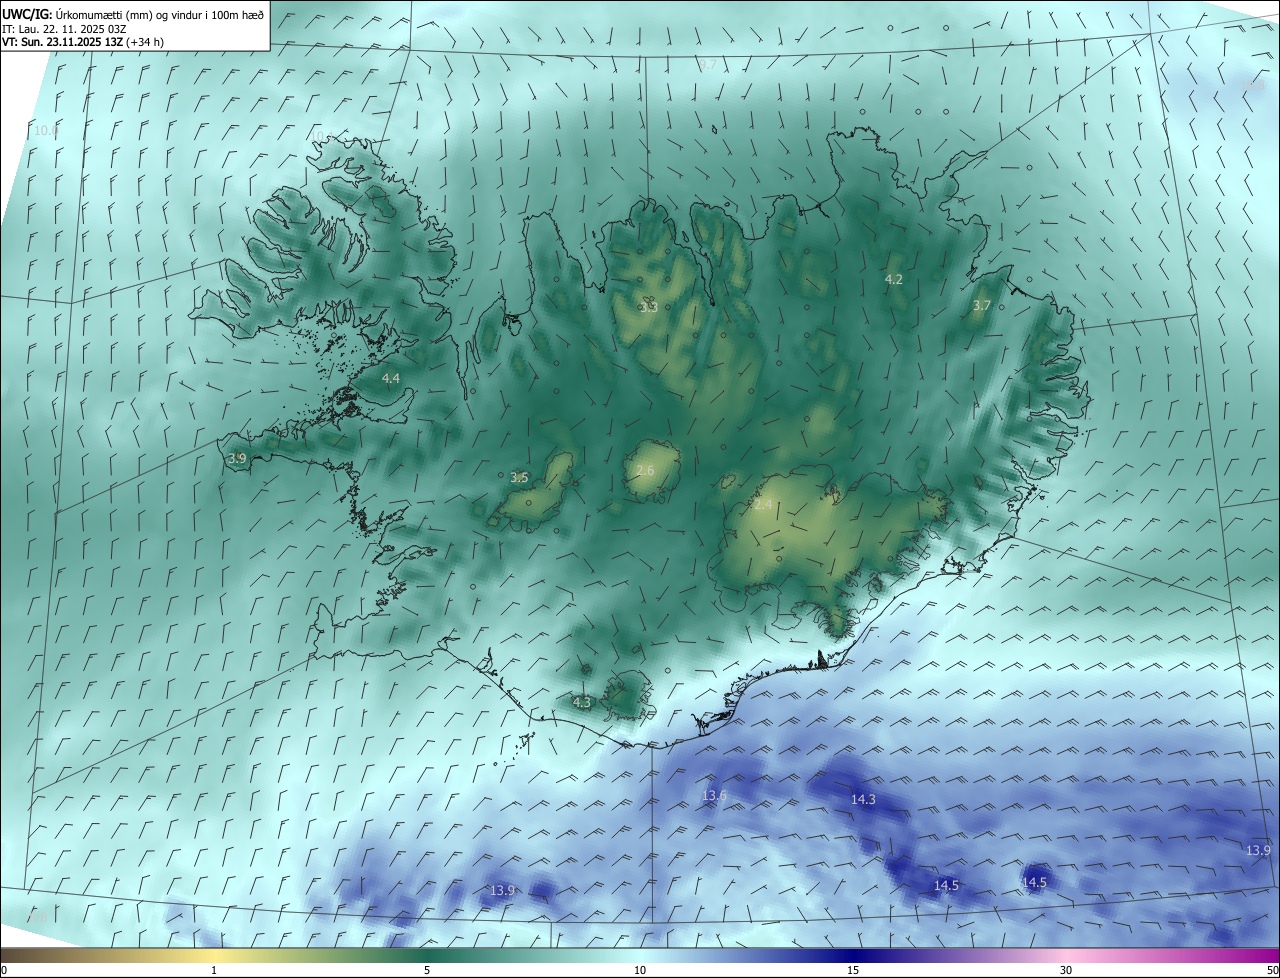This screenshot has height=978, width=1280.
Task: Click the 14.3 value label
Action: click(863, 799)
